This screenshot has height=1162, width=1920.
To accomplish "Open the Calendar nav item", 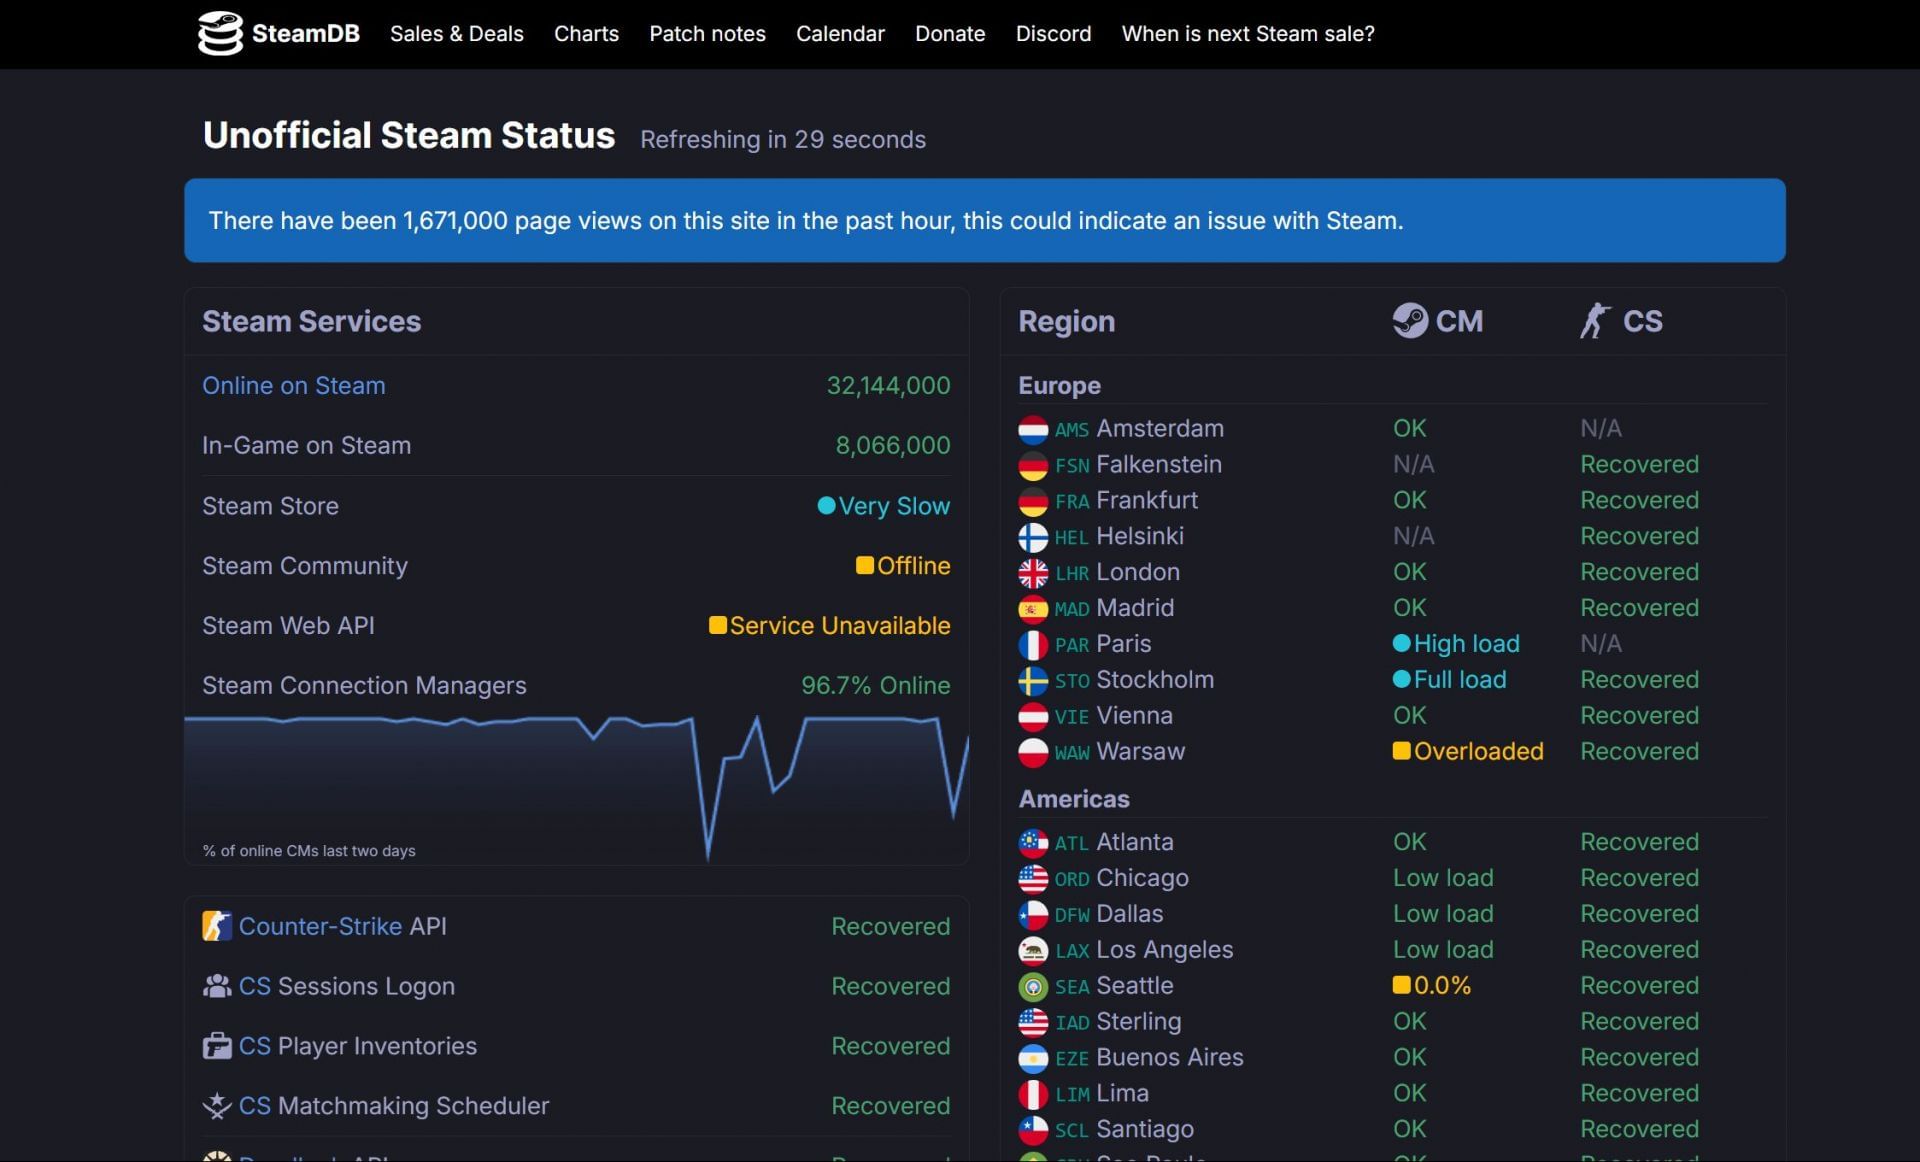I will click(840, 34).
